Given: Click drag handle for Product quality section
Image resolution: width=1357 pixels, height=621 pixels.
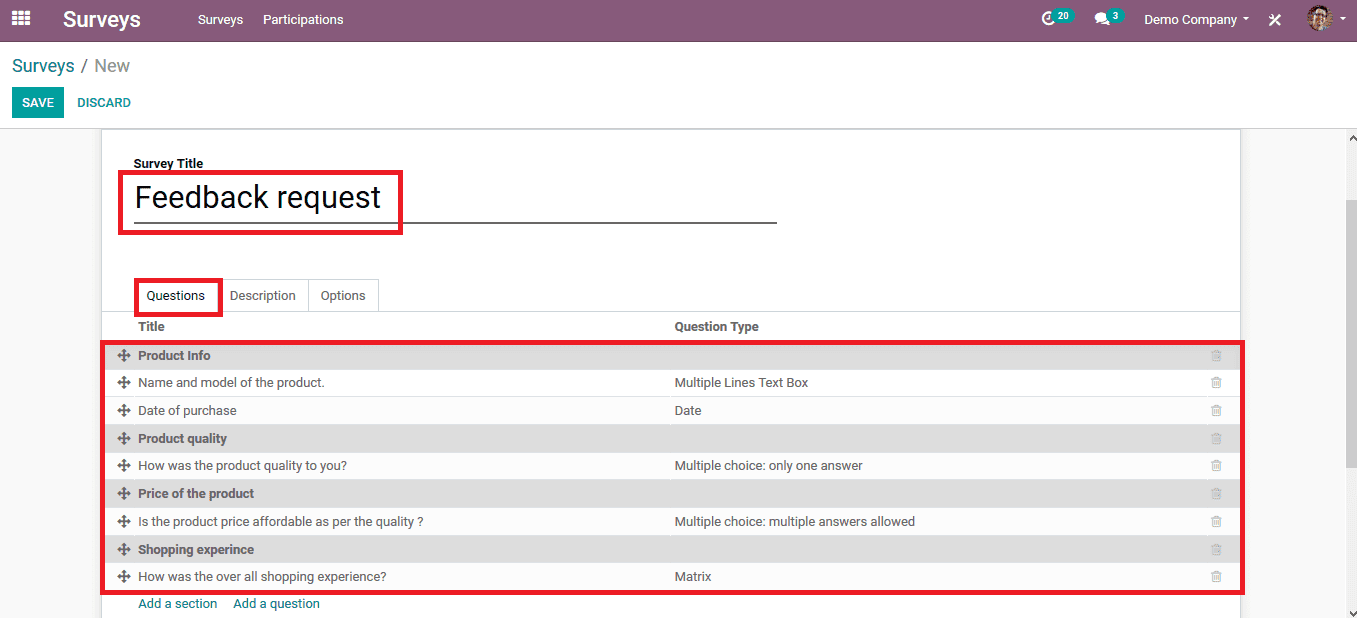Looking at the screenshot, I should [x=124, y=439].
